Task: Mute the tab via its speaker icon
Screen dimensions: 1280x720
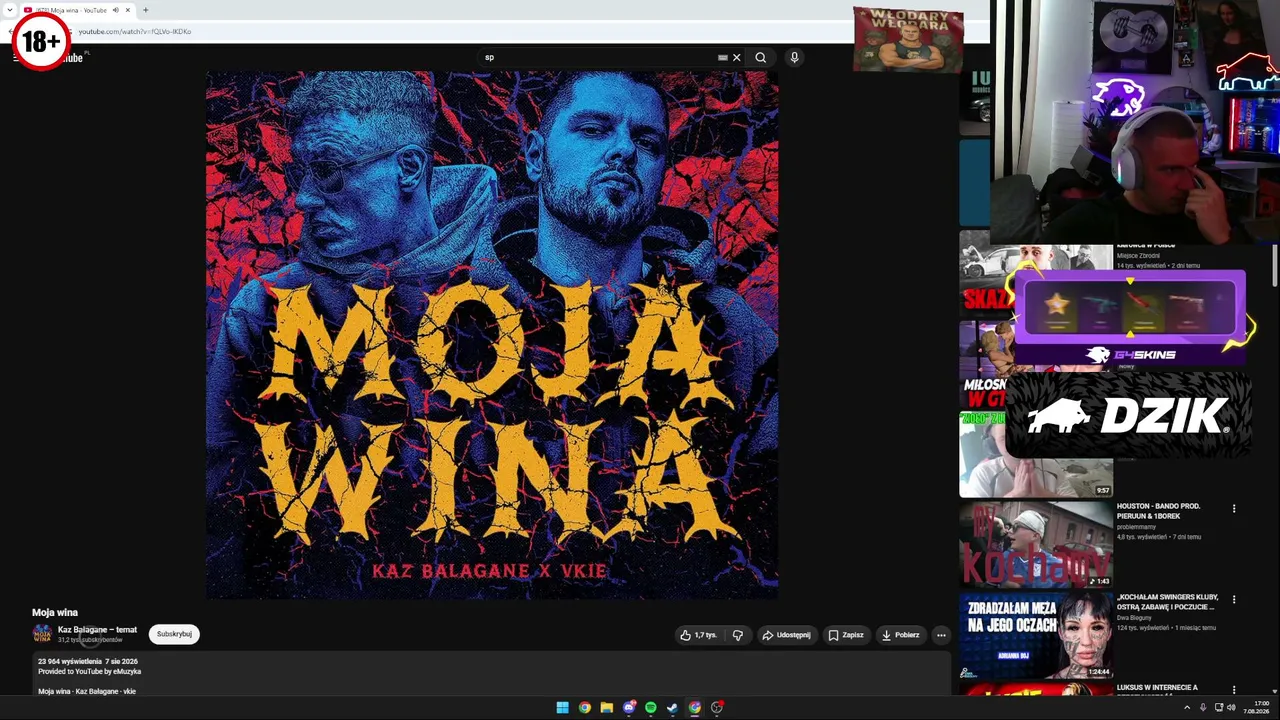Action: click(x=115, y=10)
